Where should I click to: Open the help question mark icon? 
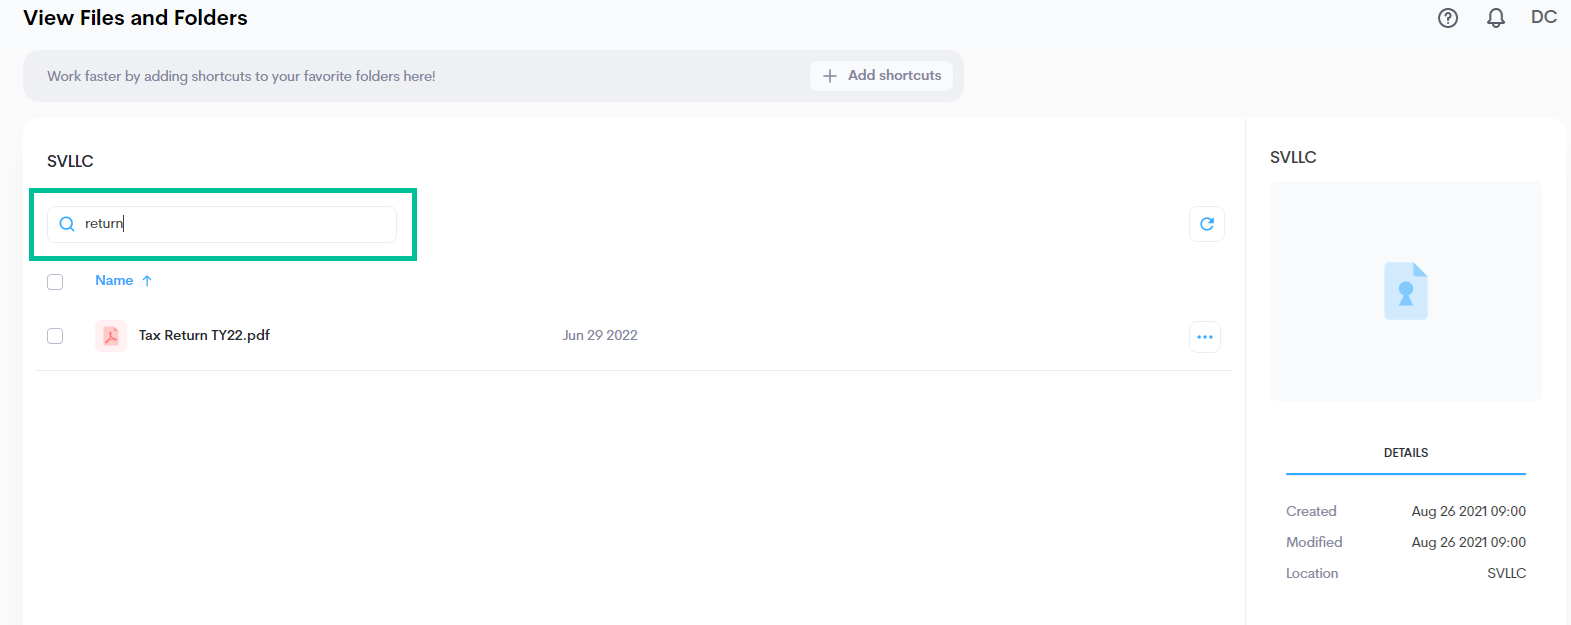pos(1447,18)
